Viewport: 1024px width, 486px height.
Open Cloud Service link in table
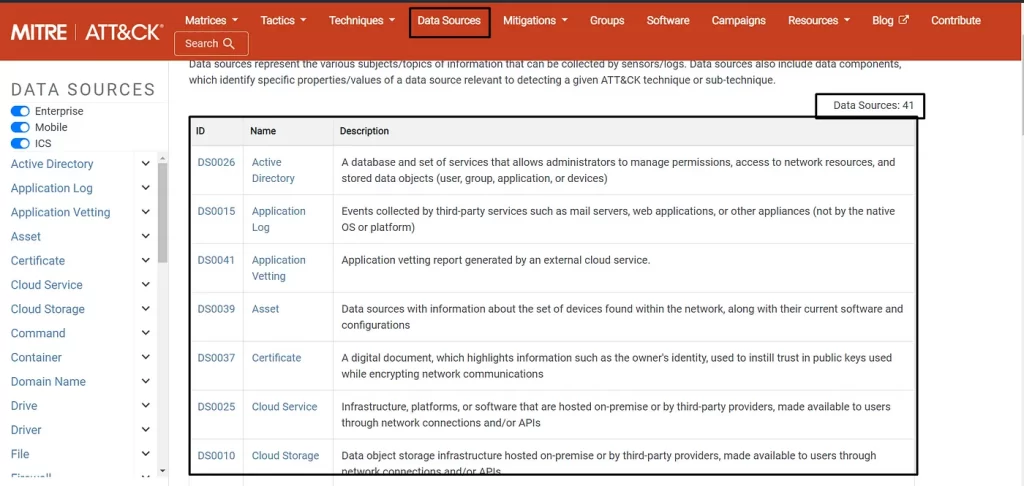284,406
